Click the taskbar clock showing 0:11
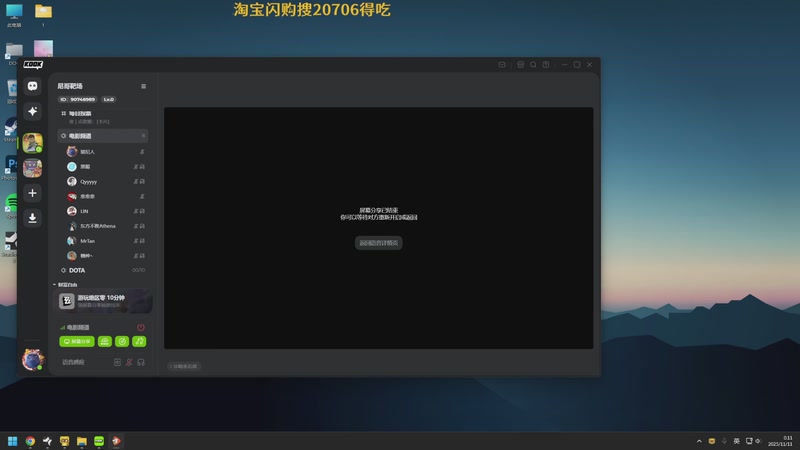Viewport: 800px width, 450px height. (781, 441)
